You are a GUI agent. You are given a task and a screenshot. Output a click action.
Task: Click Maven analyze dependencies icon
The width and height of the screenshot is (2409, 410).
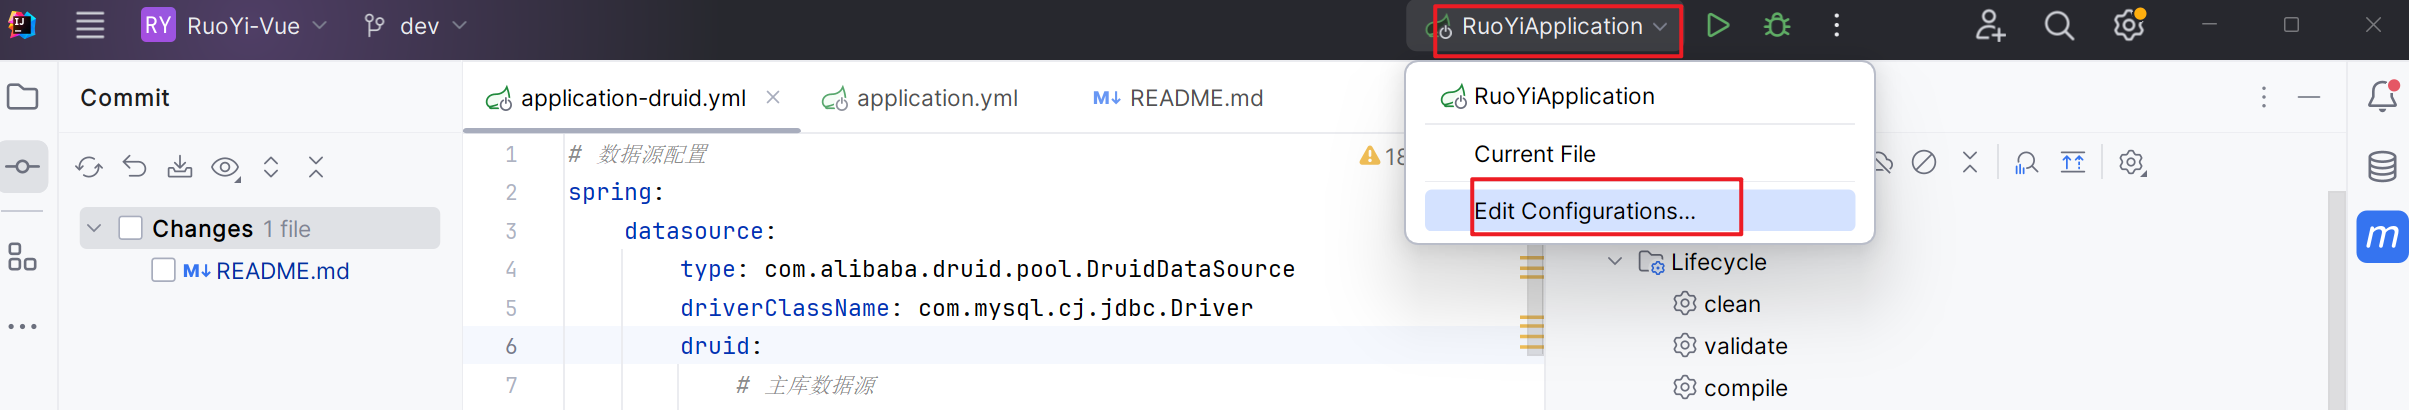(x=2027, y=162)
